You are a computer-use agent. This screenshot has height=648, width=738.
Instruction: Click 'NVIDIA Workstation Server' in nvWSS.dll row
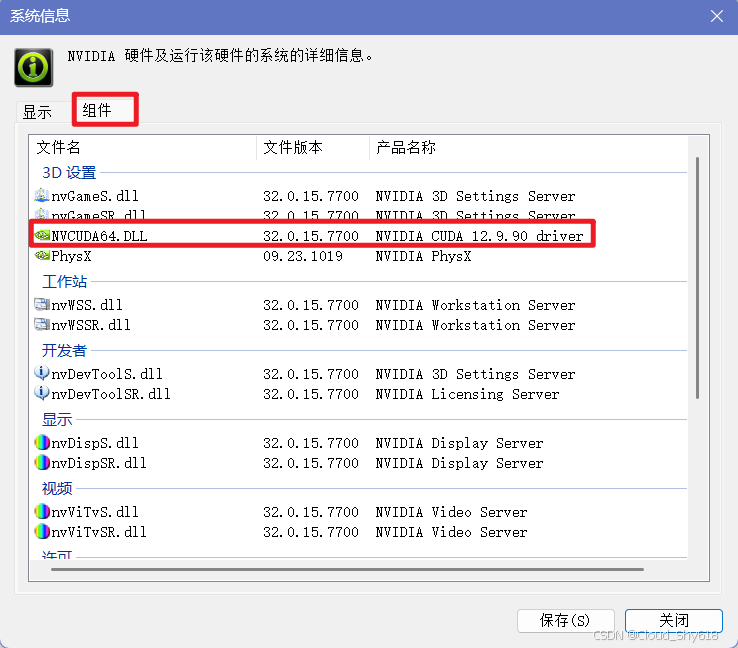coord(475,305)
